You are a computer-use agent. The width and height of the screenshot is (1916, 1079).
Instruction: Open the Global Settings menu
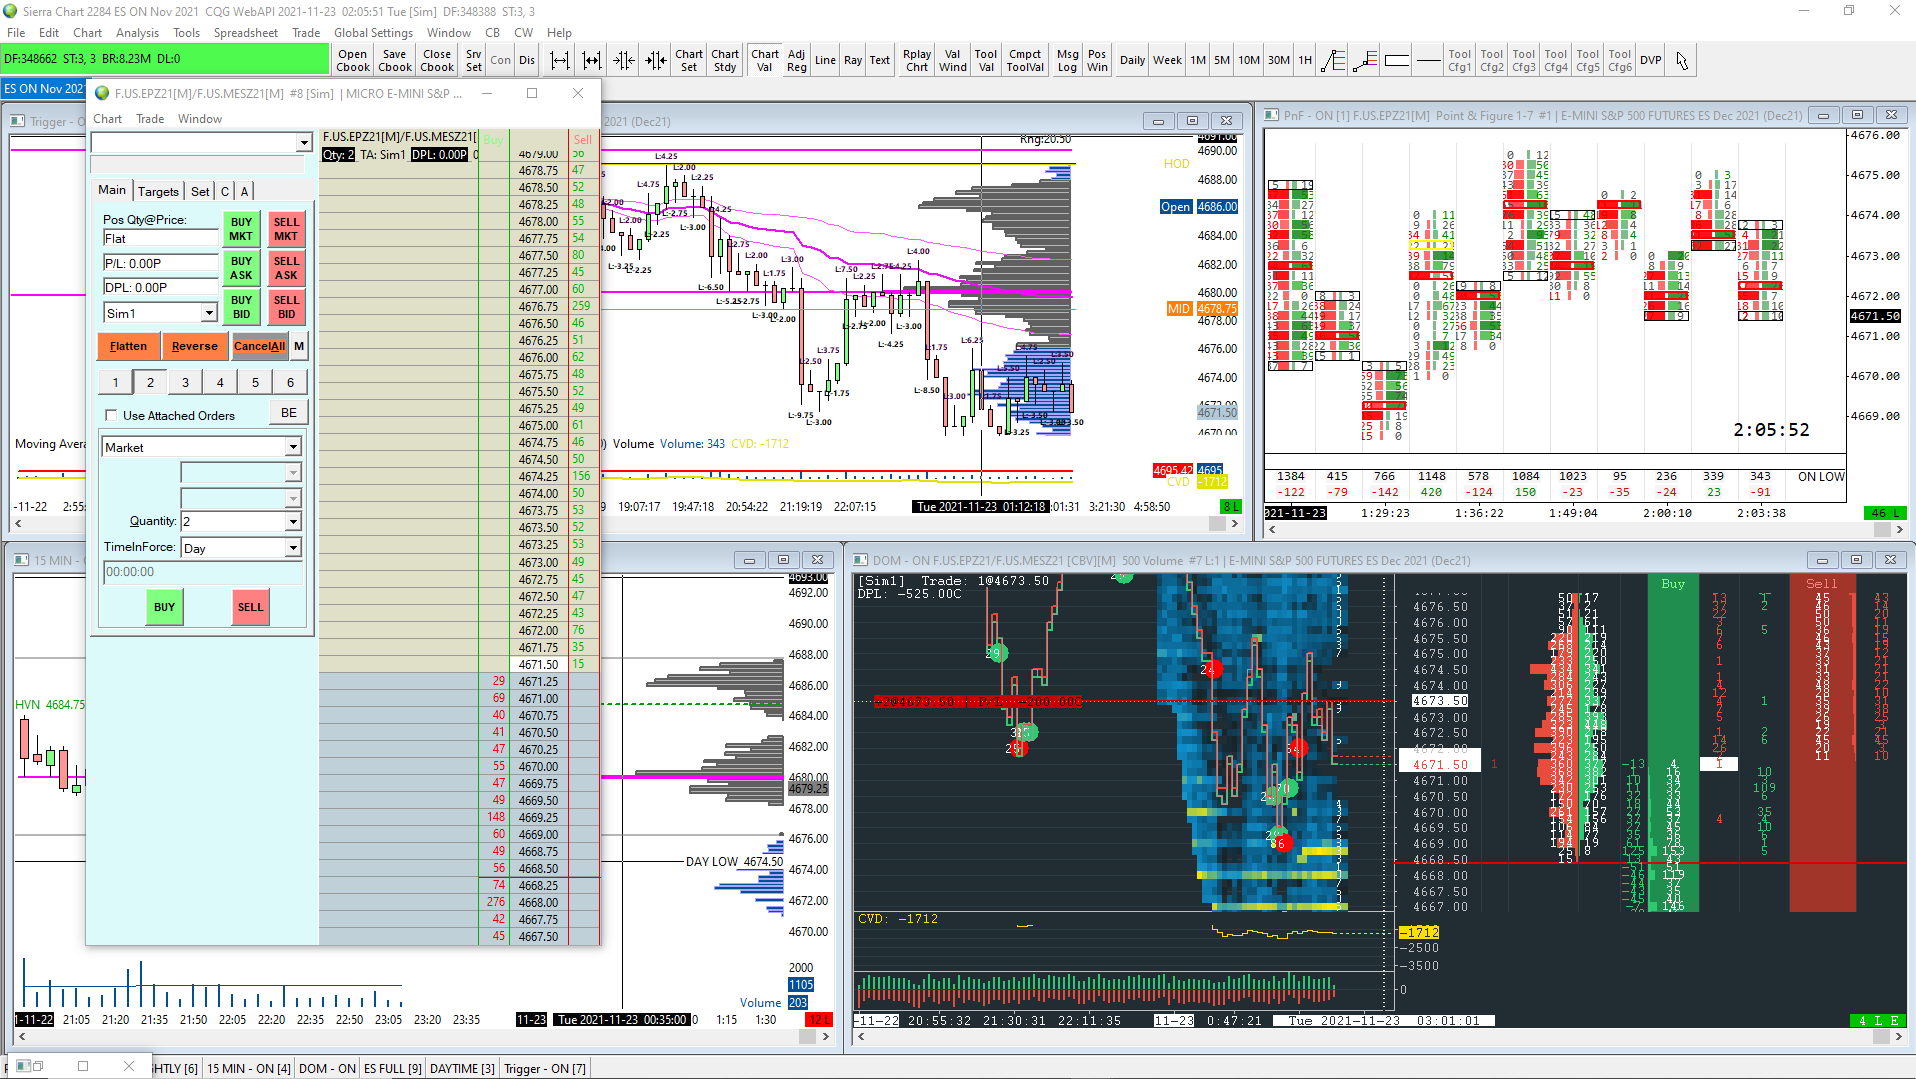pyautogui.click(x=373, y=33)
